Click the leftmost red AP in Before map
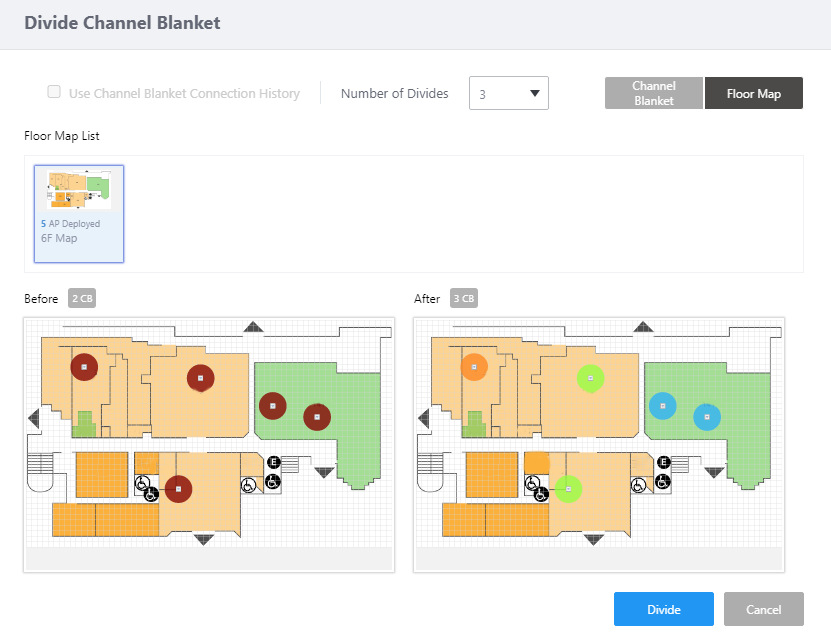 [84, 367]
